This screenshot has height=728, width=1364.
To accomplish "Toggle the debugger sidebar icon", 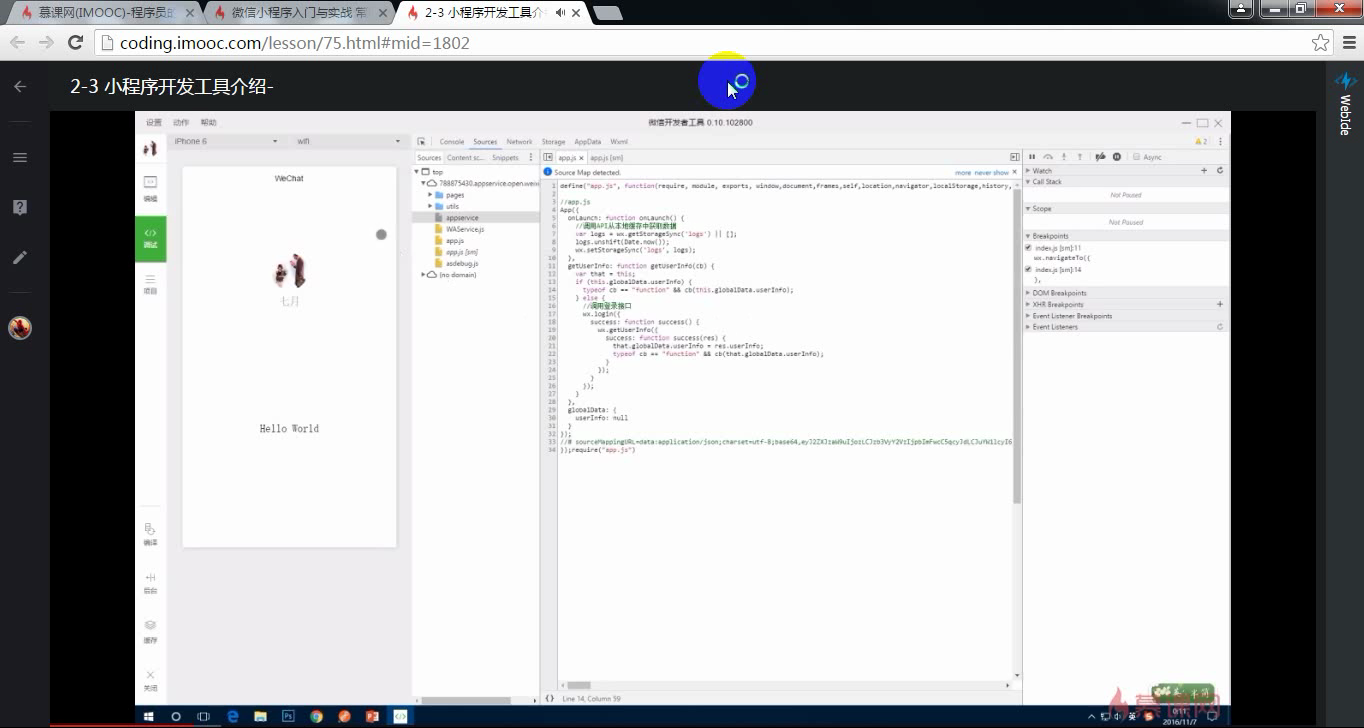I will tap(1015, 157).
